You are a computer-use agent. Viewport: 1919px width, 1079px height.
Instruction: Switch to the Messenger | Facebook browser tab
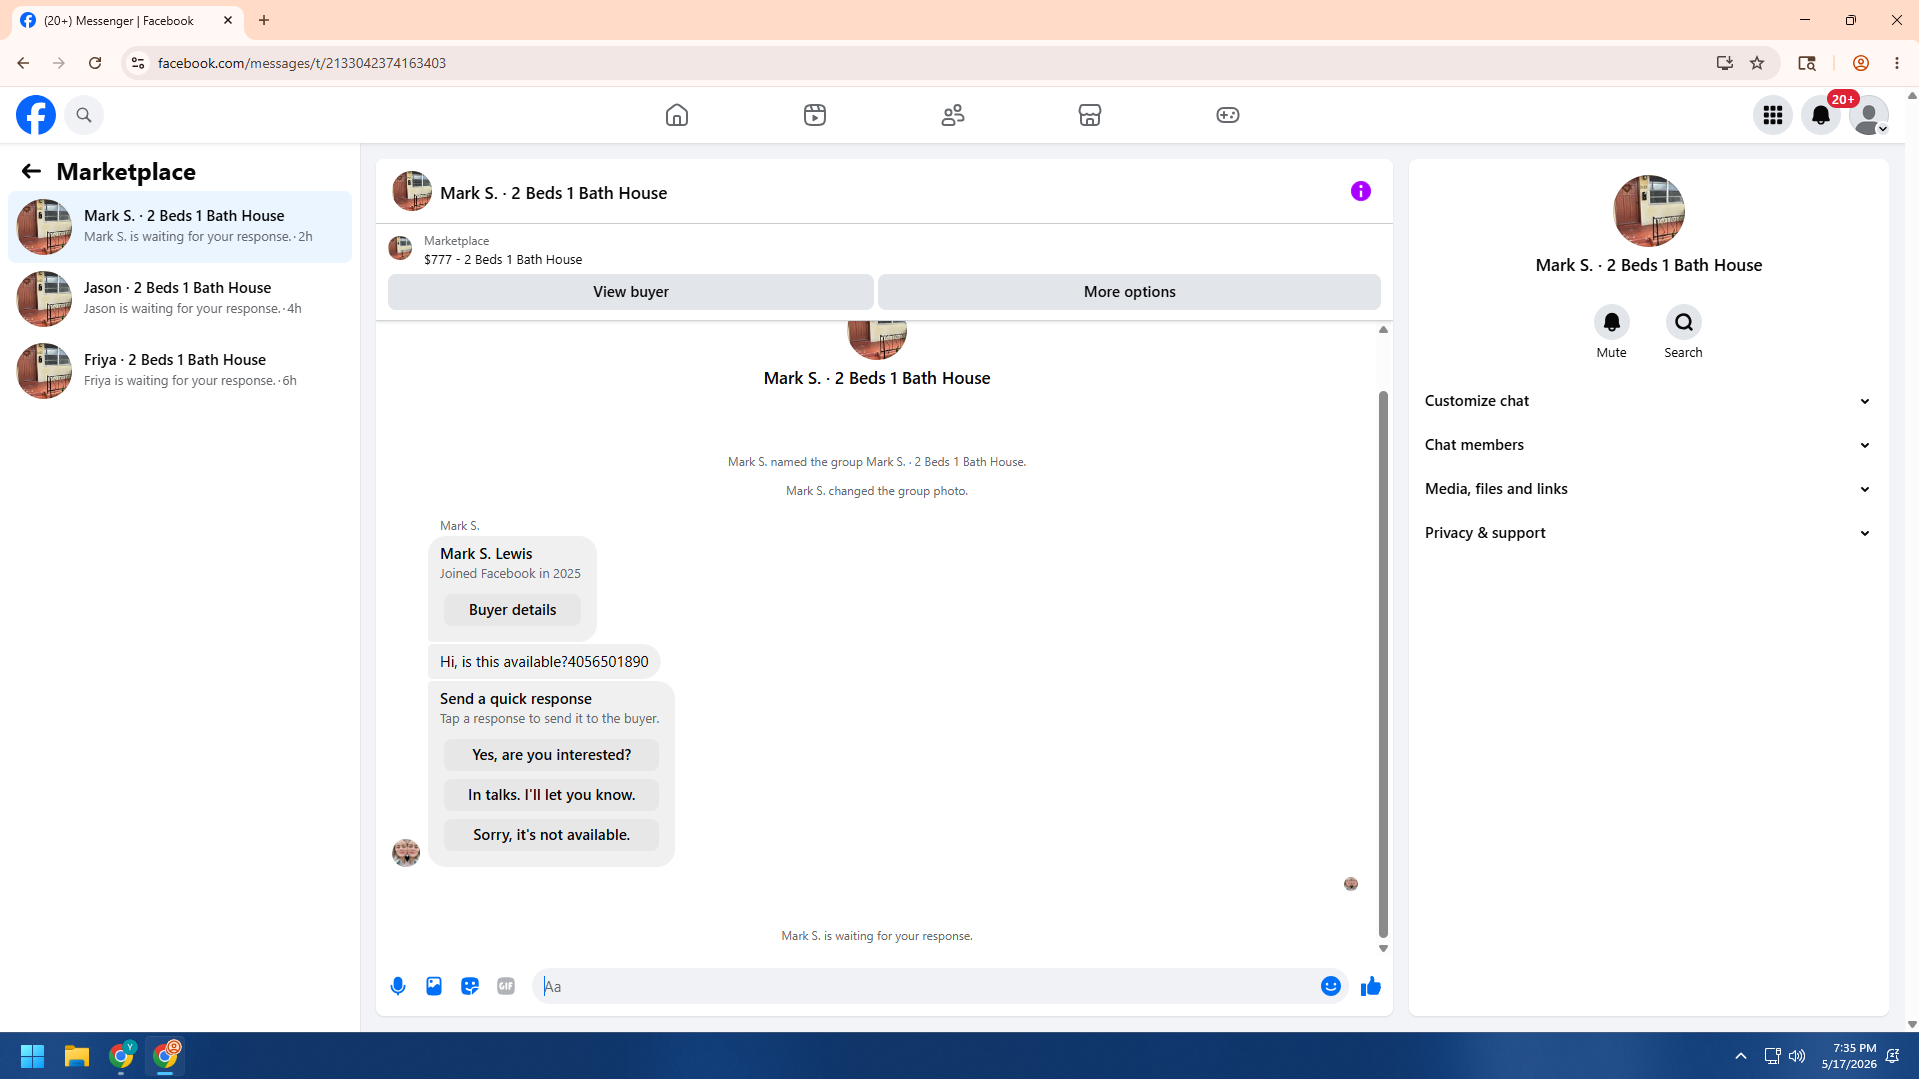127,20
